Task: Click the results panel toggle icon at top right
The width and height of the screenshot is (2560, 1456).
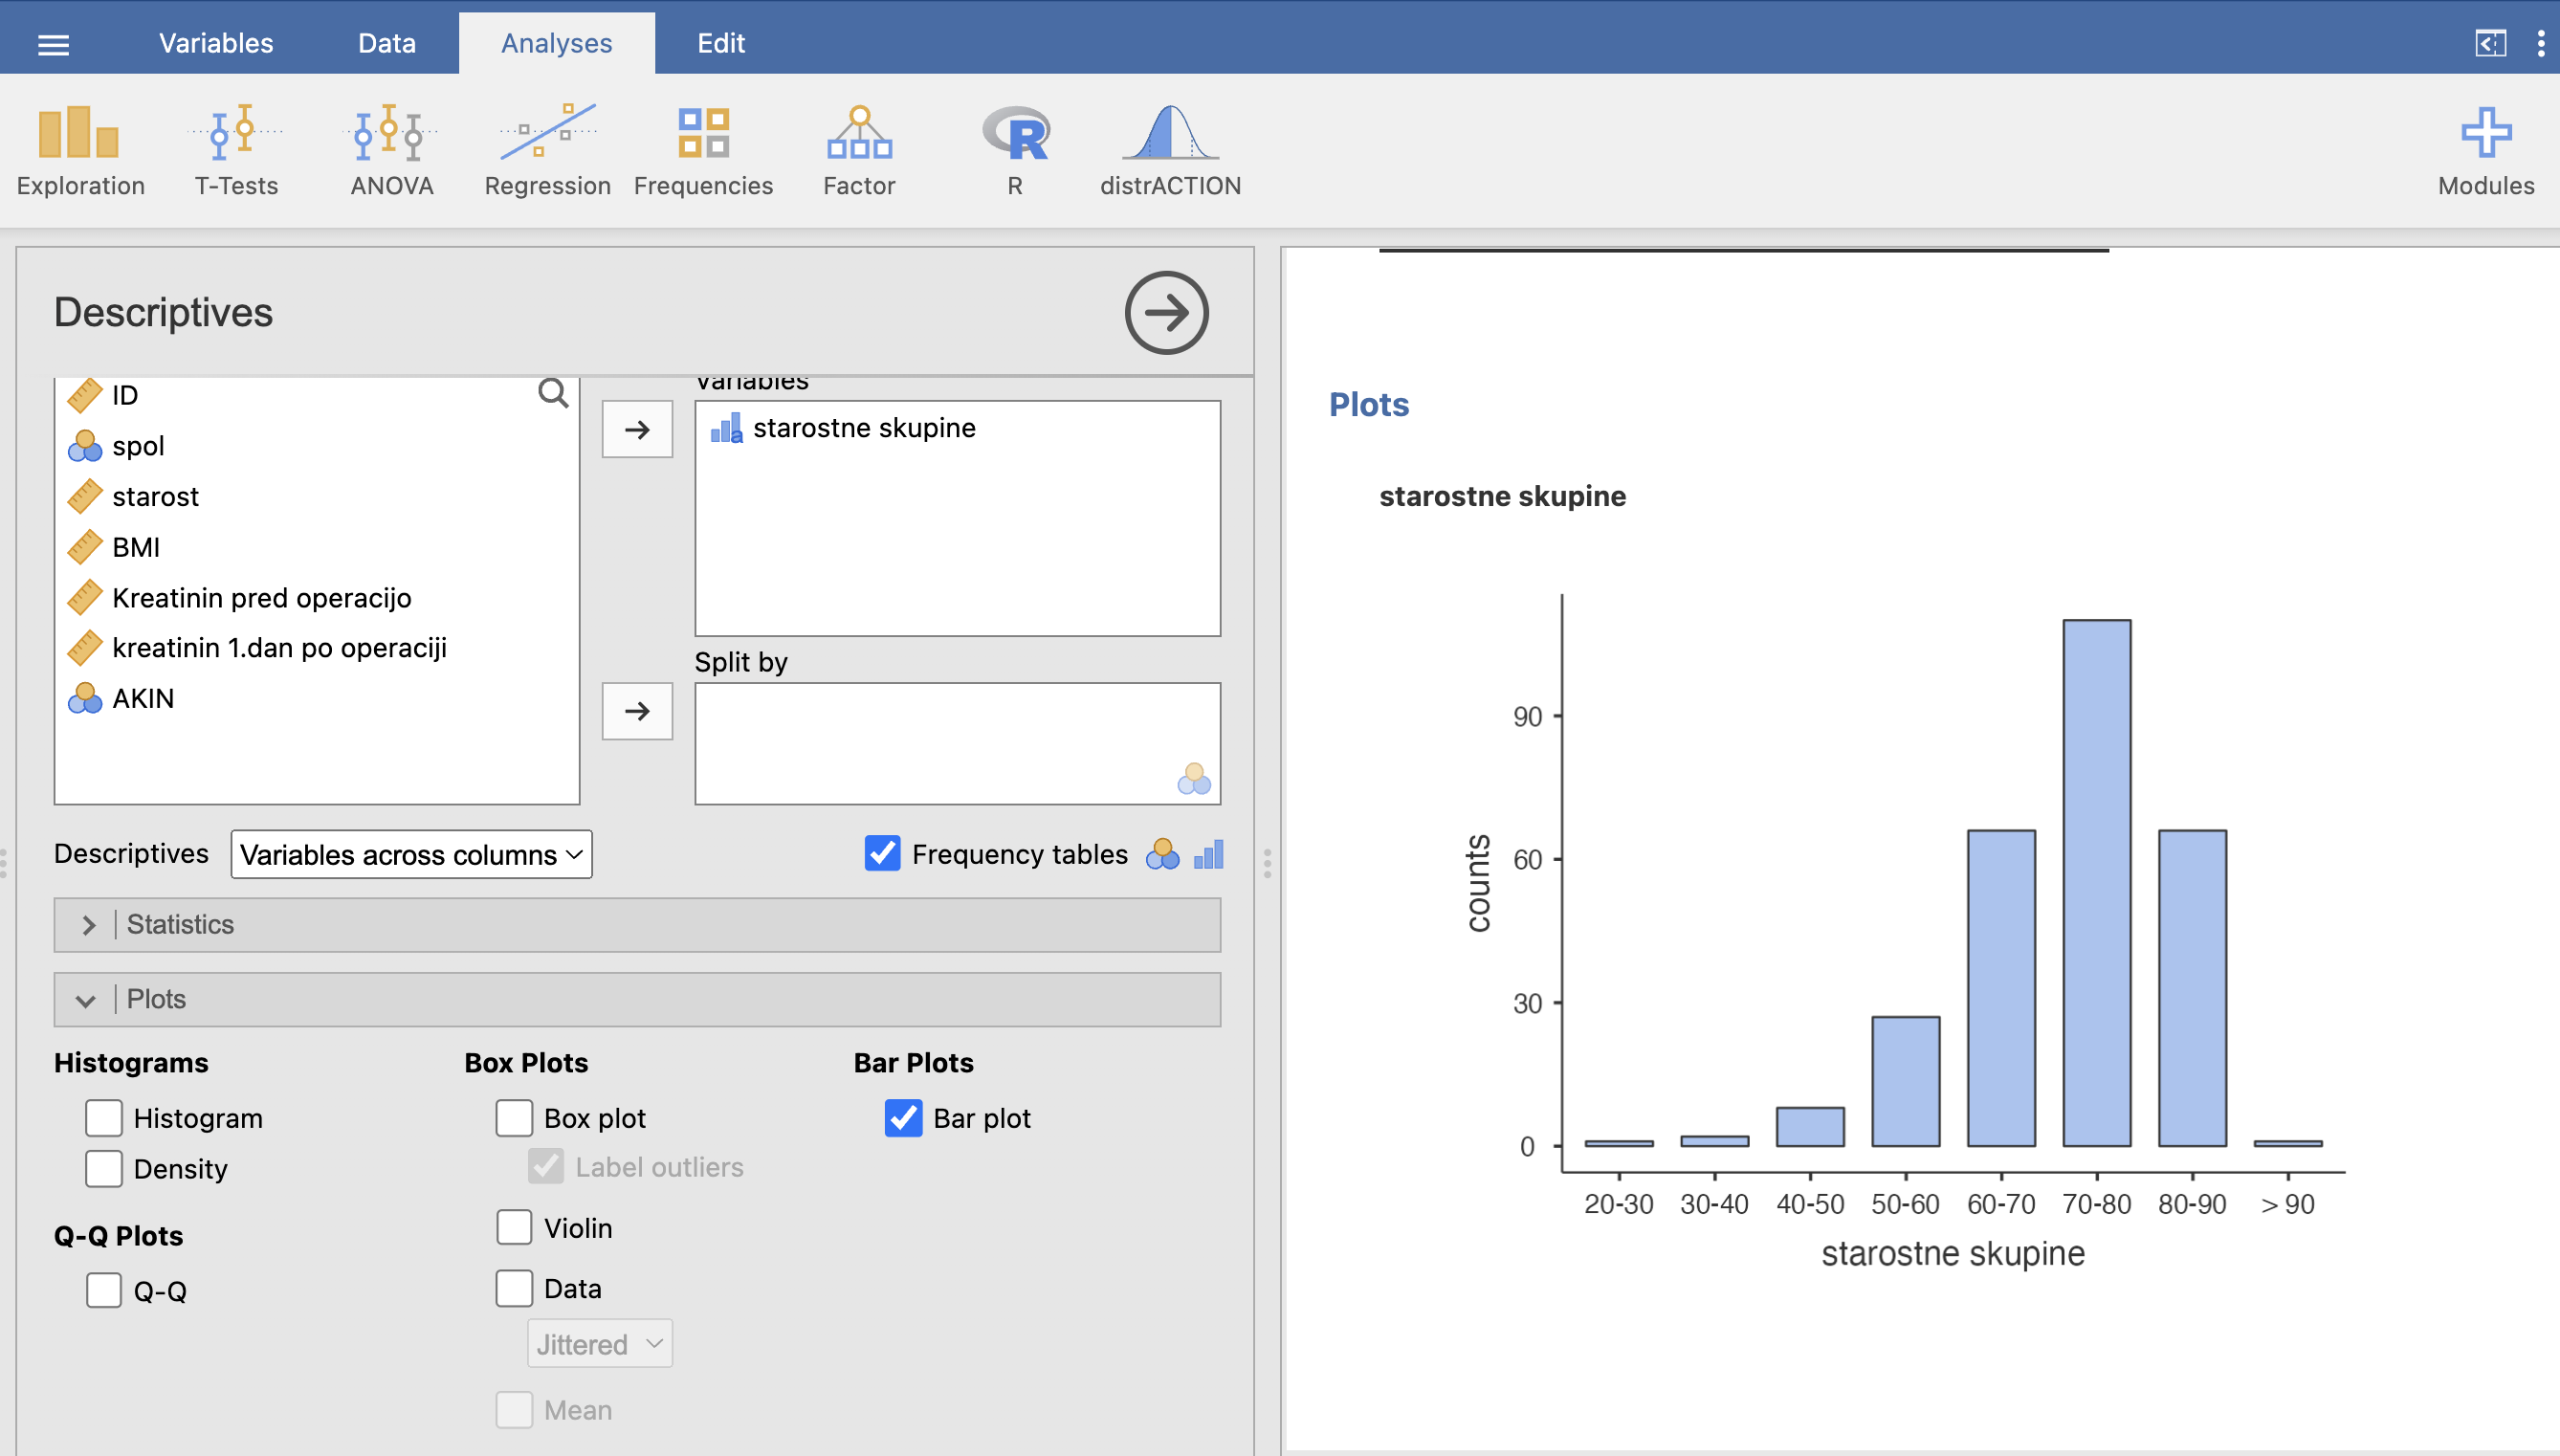Action: (2490, 43)
